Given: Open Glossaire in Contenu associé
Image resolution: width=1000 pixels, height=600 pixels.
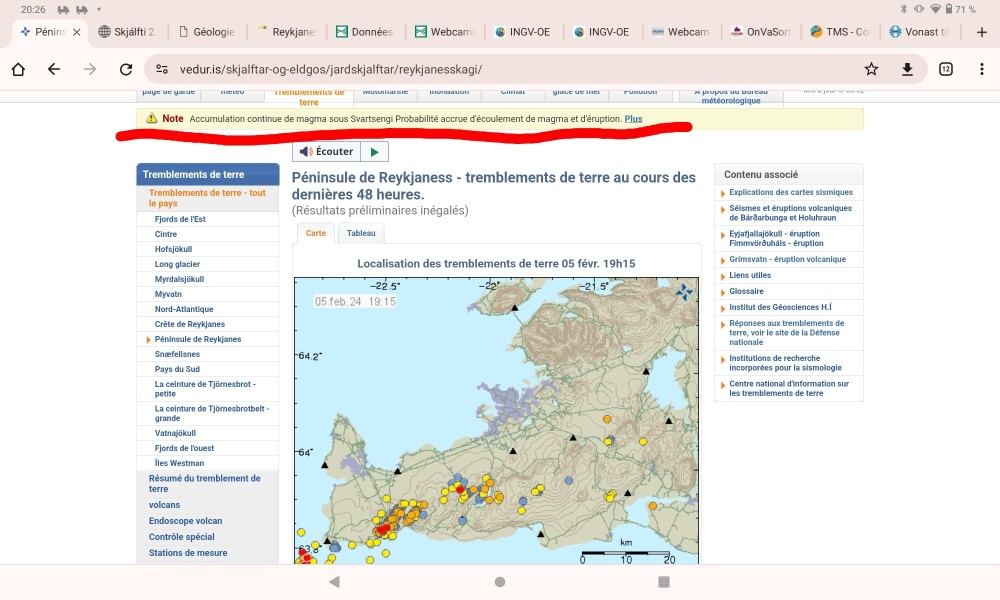Looking at the screenshot, I should pos(746,291).
